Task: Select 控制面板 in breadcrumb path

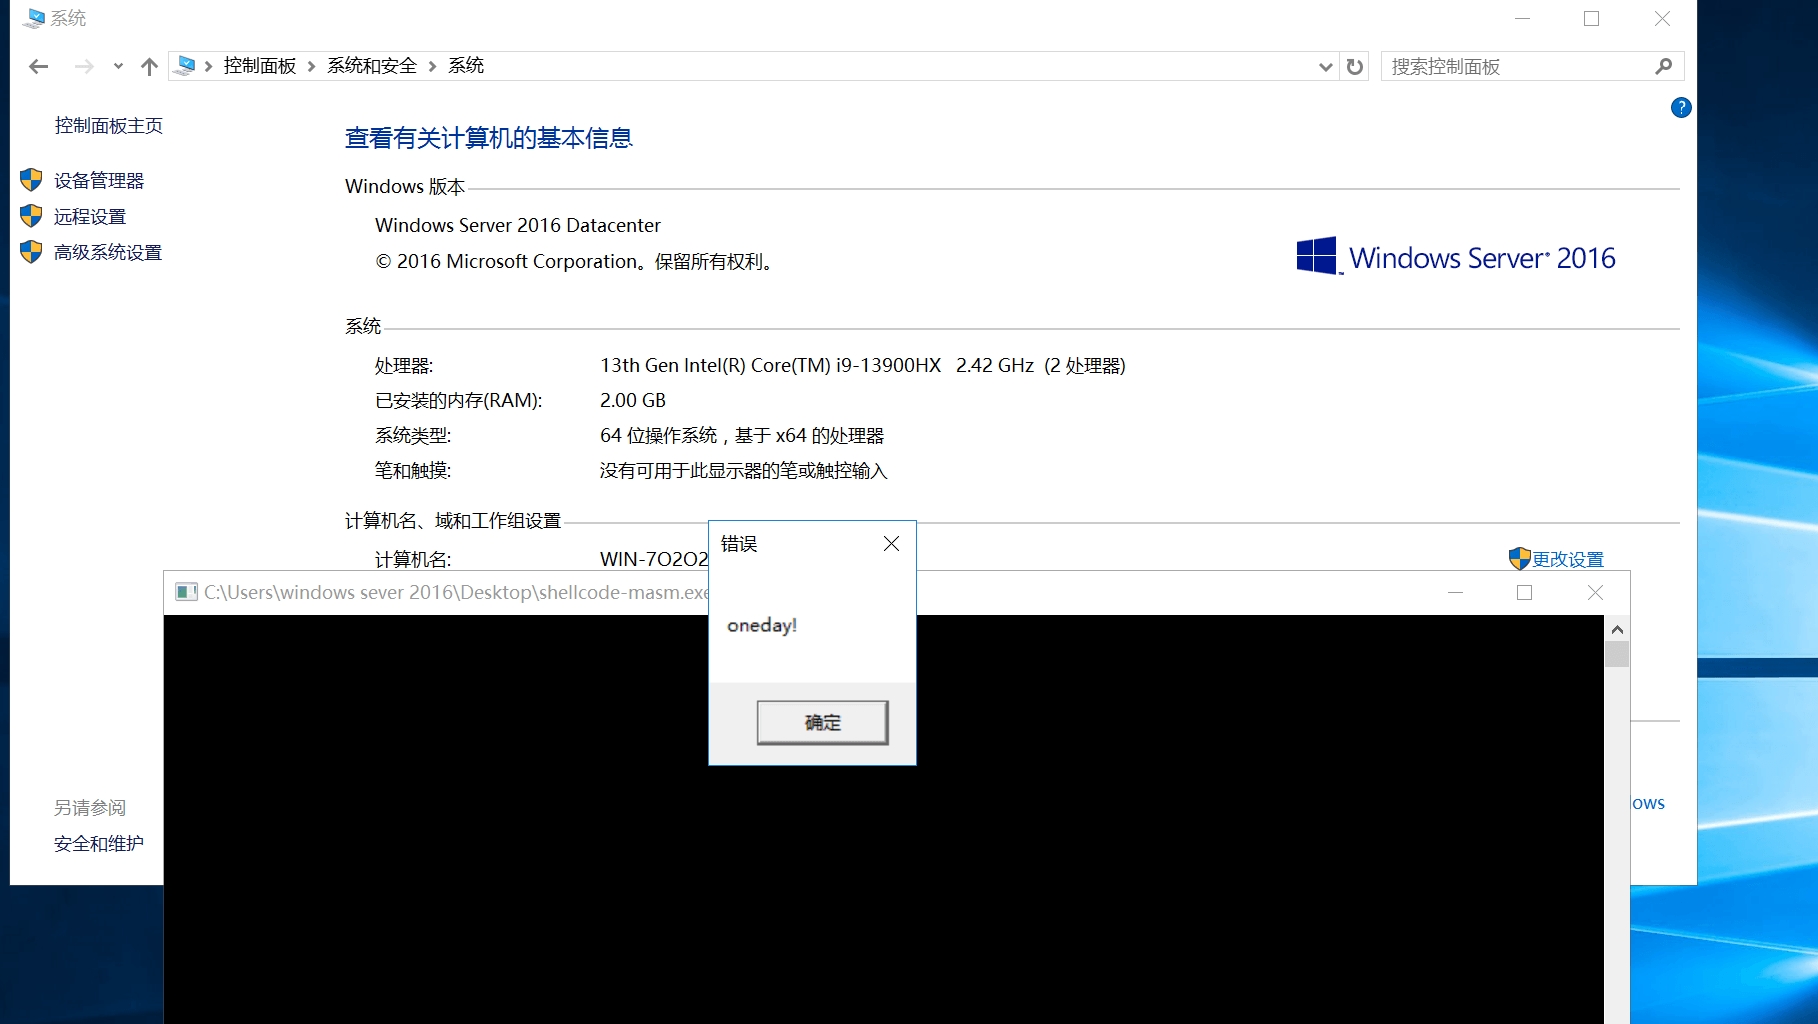Action: (x=260, y=66)
